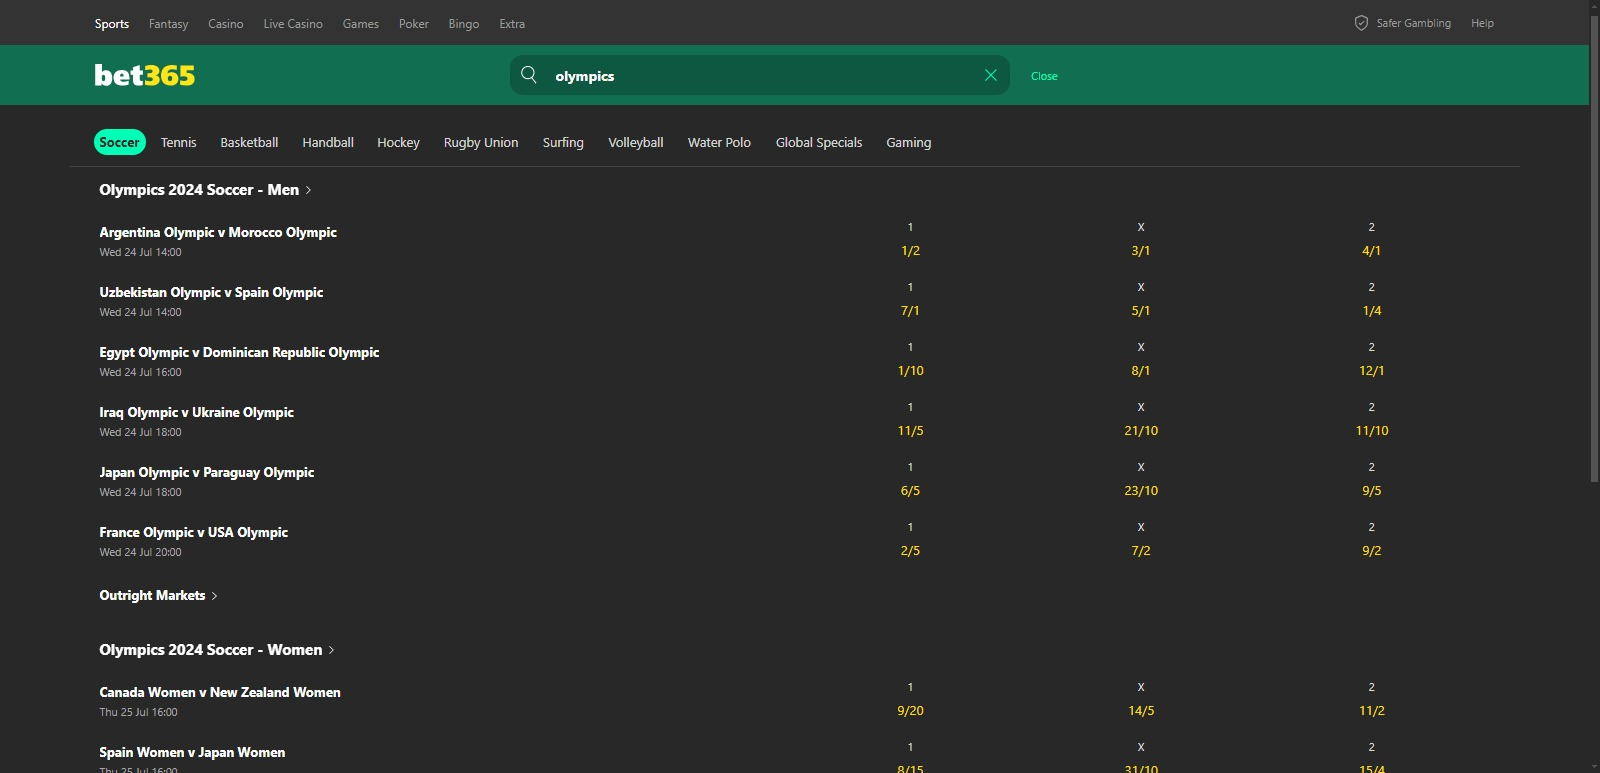Open the Extra section
The image size is (1600, 773).
point(512,24)
